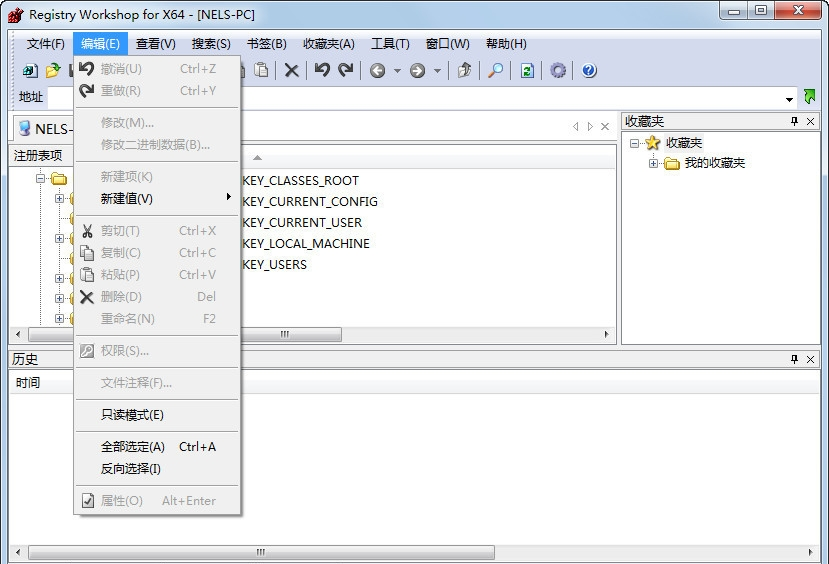Screen dimensions: 829x564
Task: Expand the last visible tree node
Action: coord(59,319)
